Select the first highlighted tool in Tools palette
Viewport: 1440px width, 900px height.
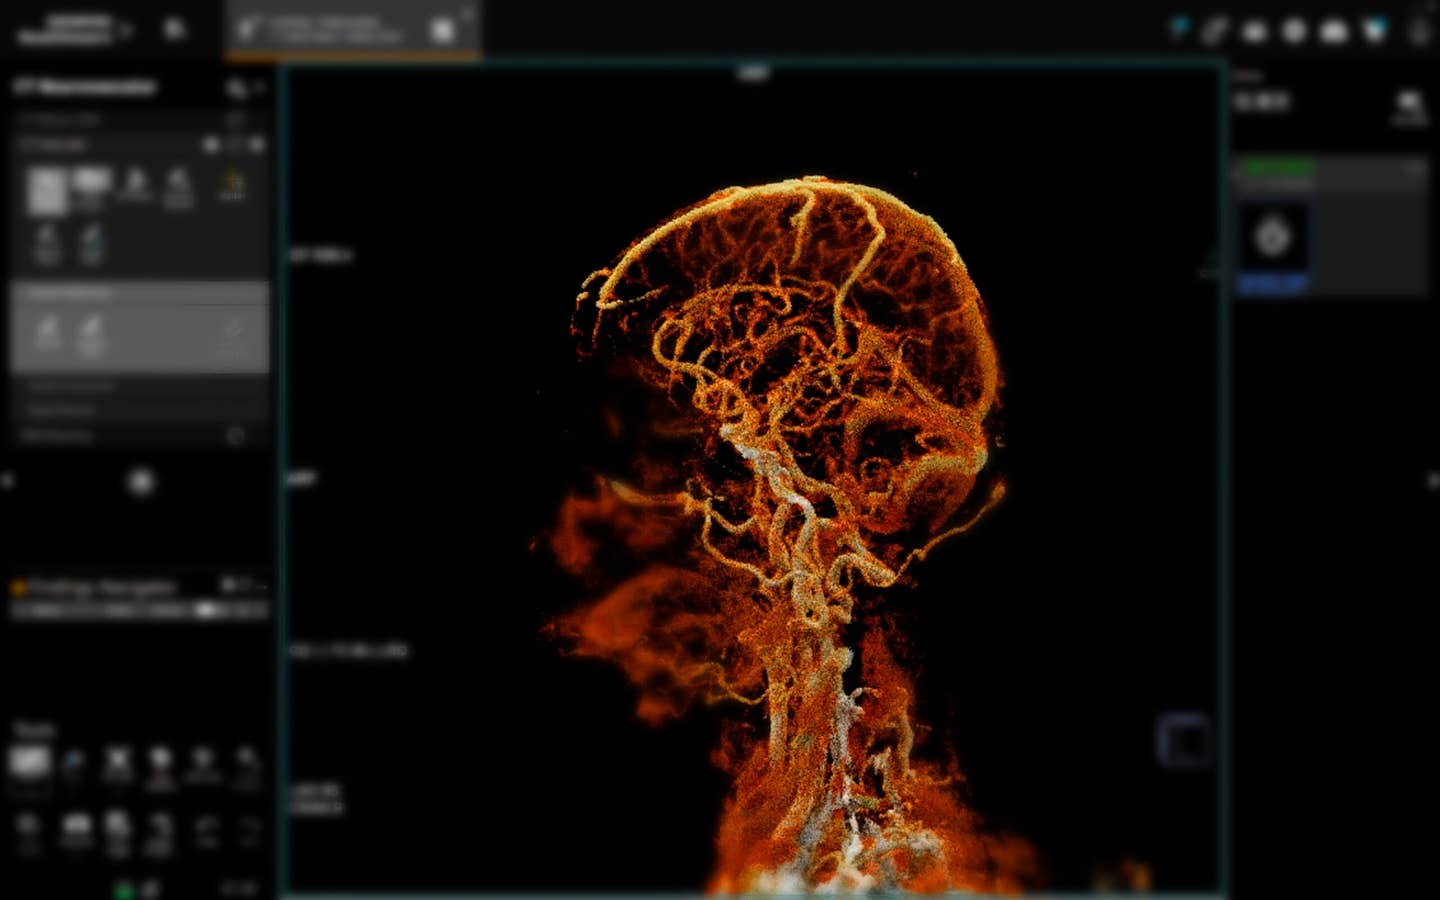click(29, 763)
